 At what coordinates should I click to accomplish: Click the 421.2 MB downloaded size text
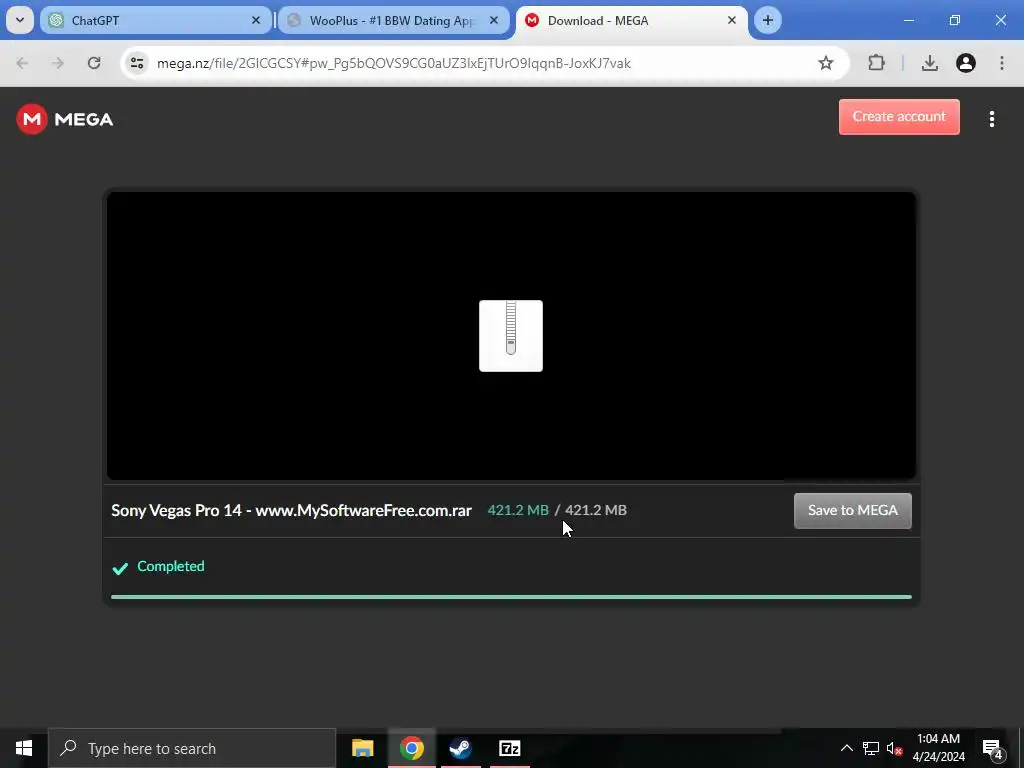(518, 510)
